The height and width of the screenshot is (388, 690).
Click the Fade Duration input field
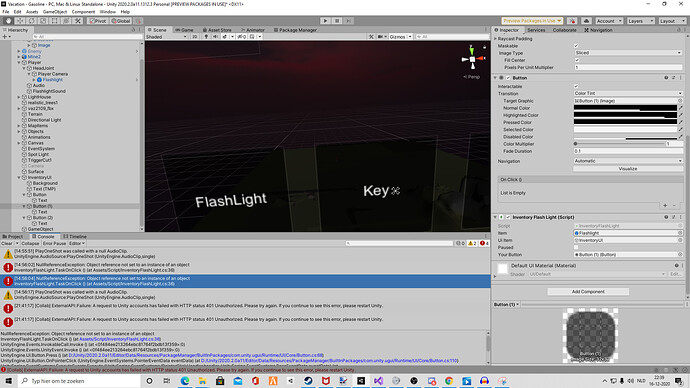[x=628, y=151]
